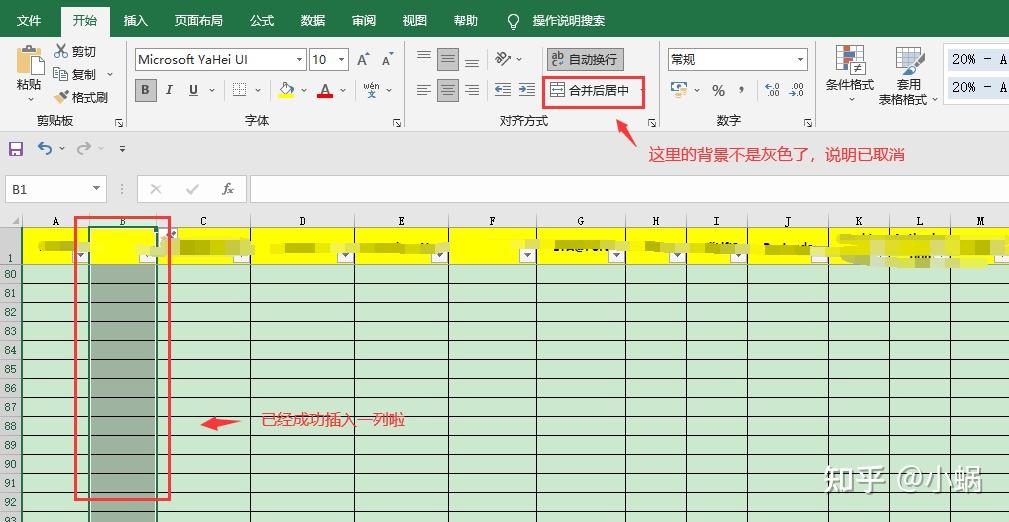Increase font size with larger A
The height and width of the screenshot is (522, 1009).
coord(363,60)
